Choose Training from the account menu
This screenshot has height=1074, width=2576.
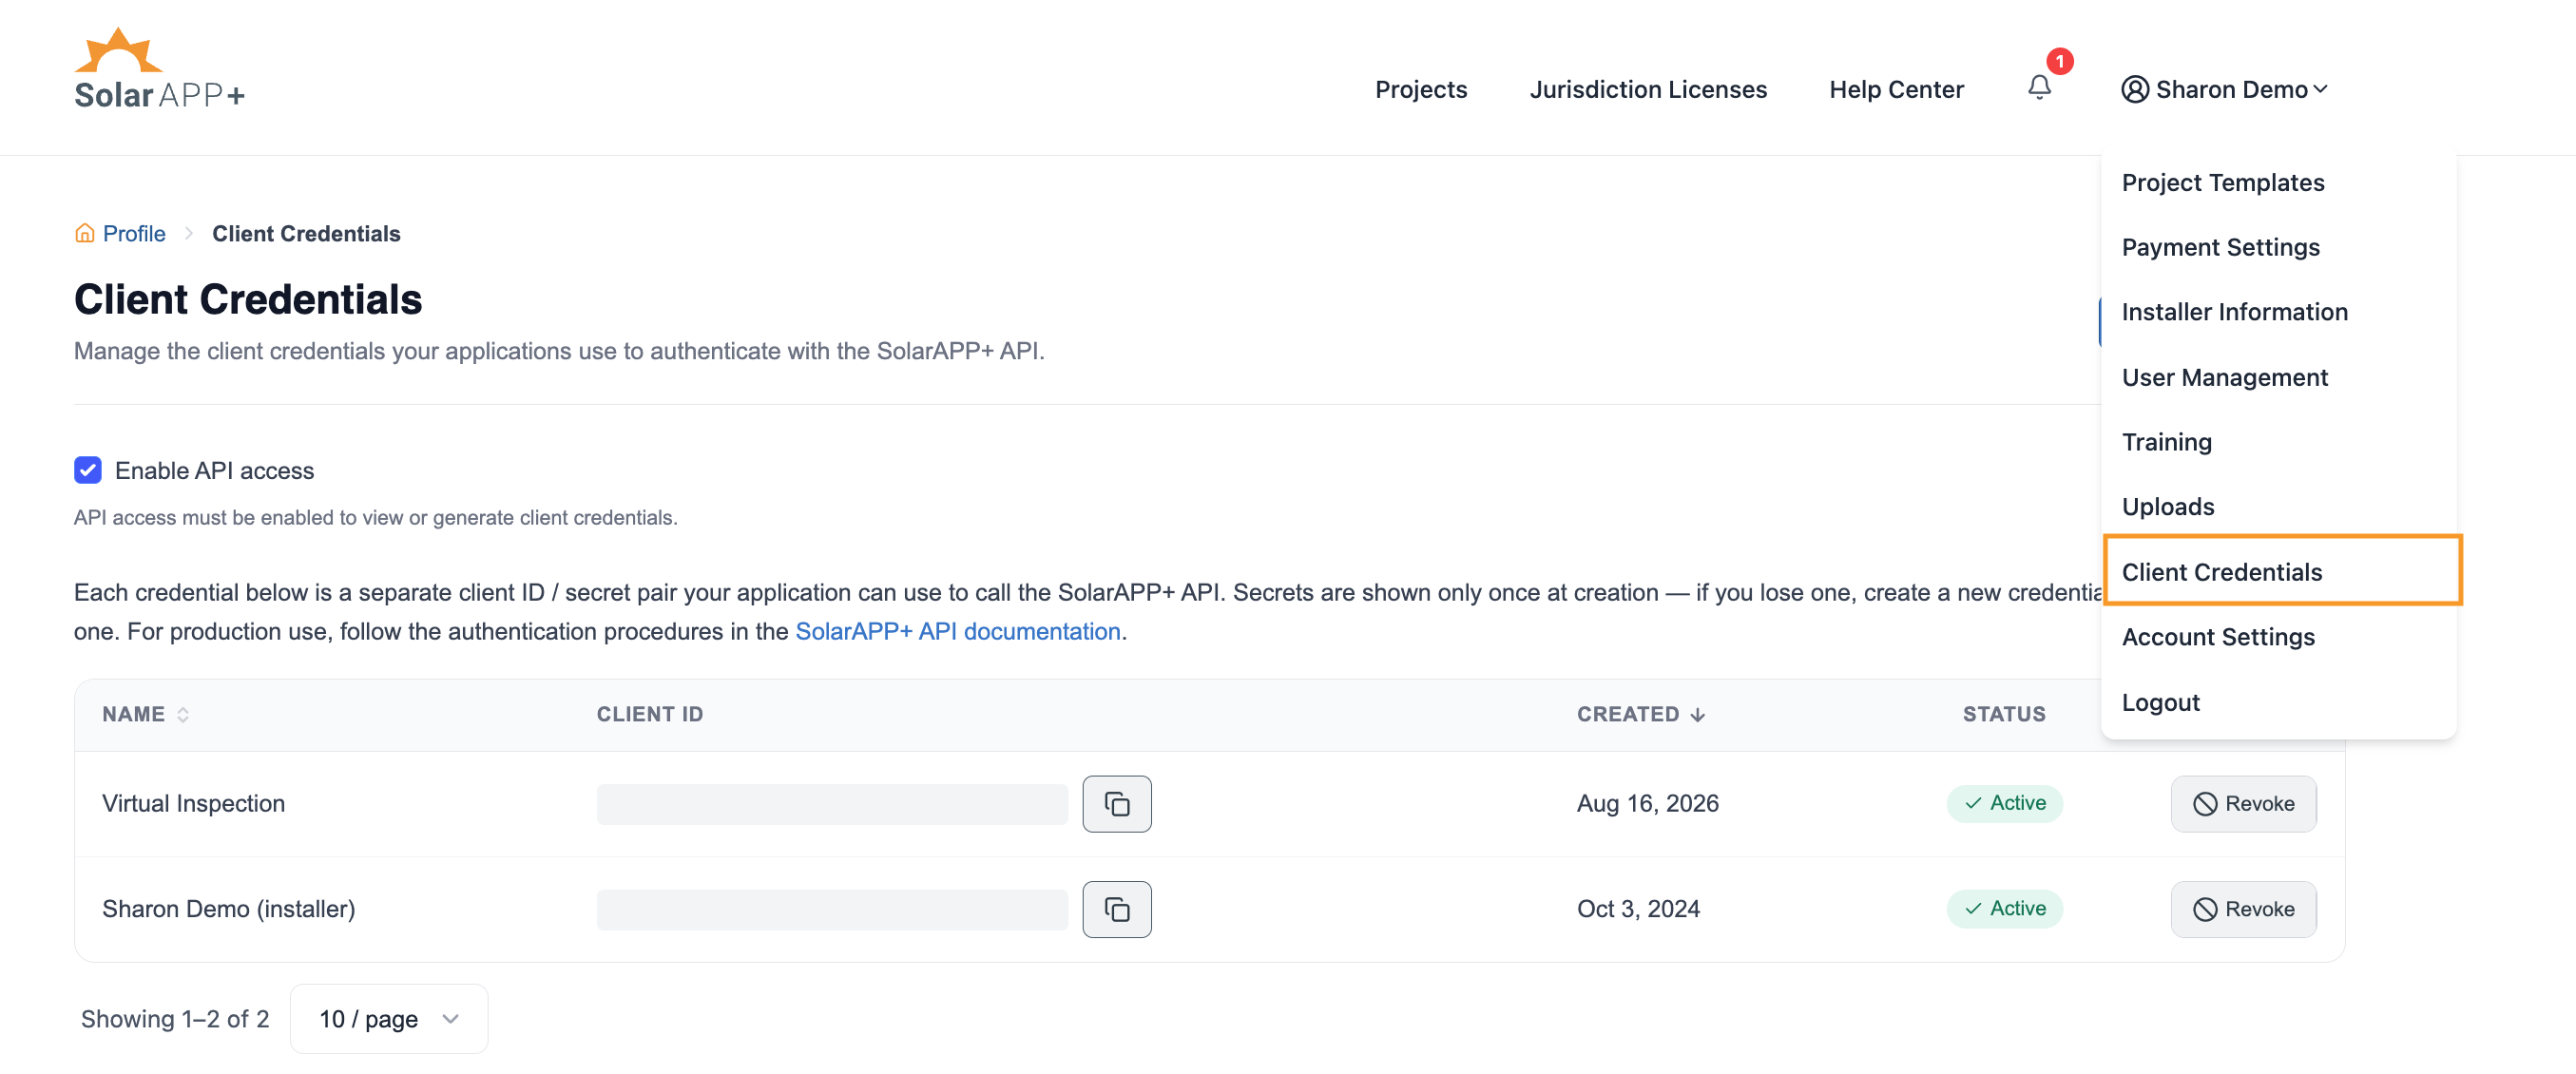(2166, 442)
